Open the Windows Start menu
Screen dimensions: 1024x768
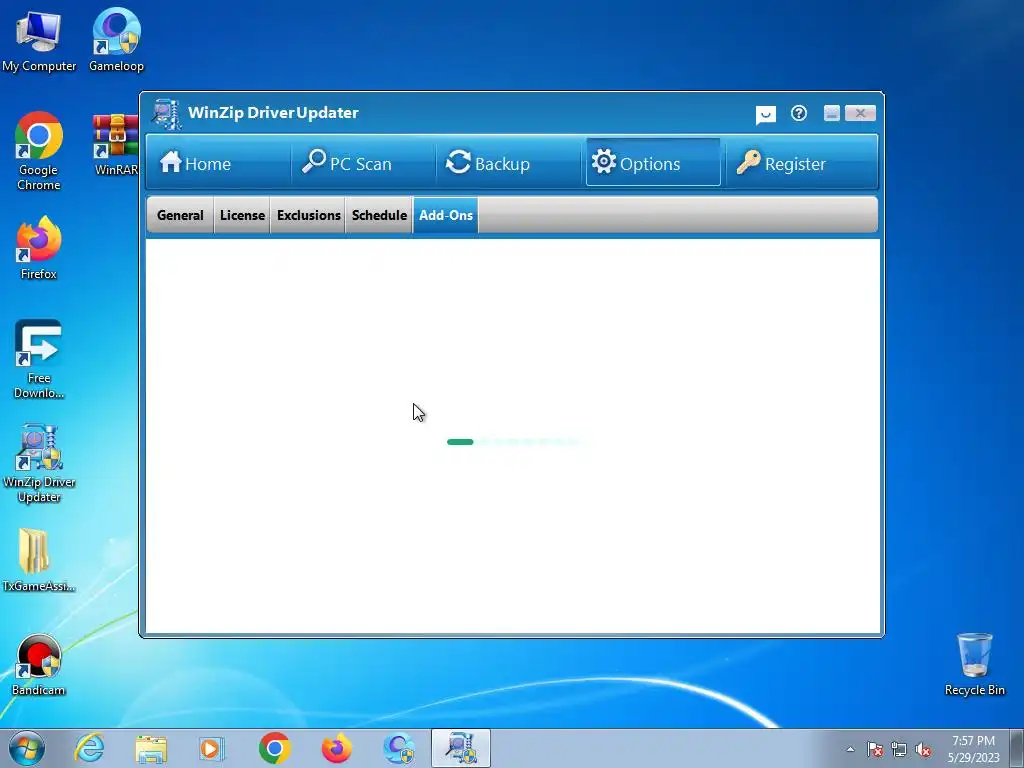(x=27, y=748)
